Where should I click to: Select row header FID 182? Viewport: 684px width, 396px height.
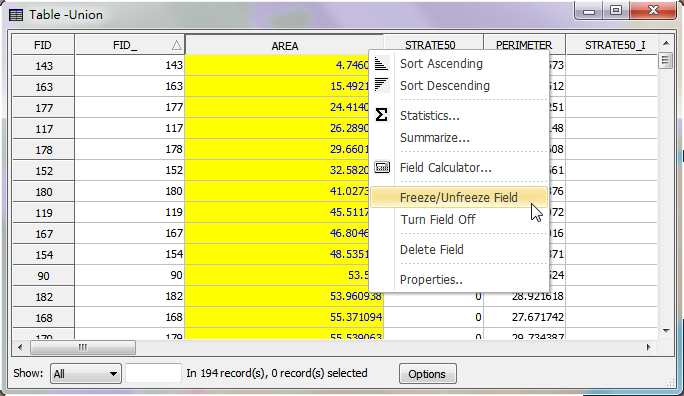click(43, 297)
